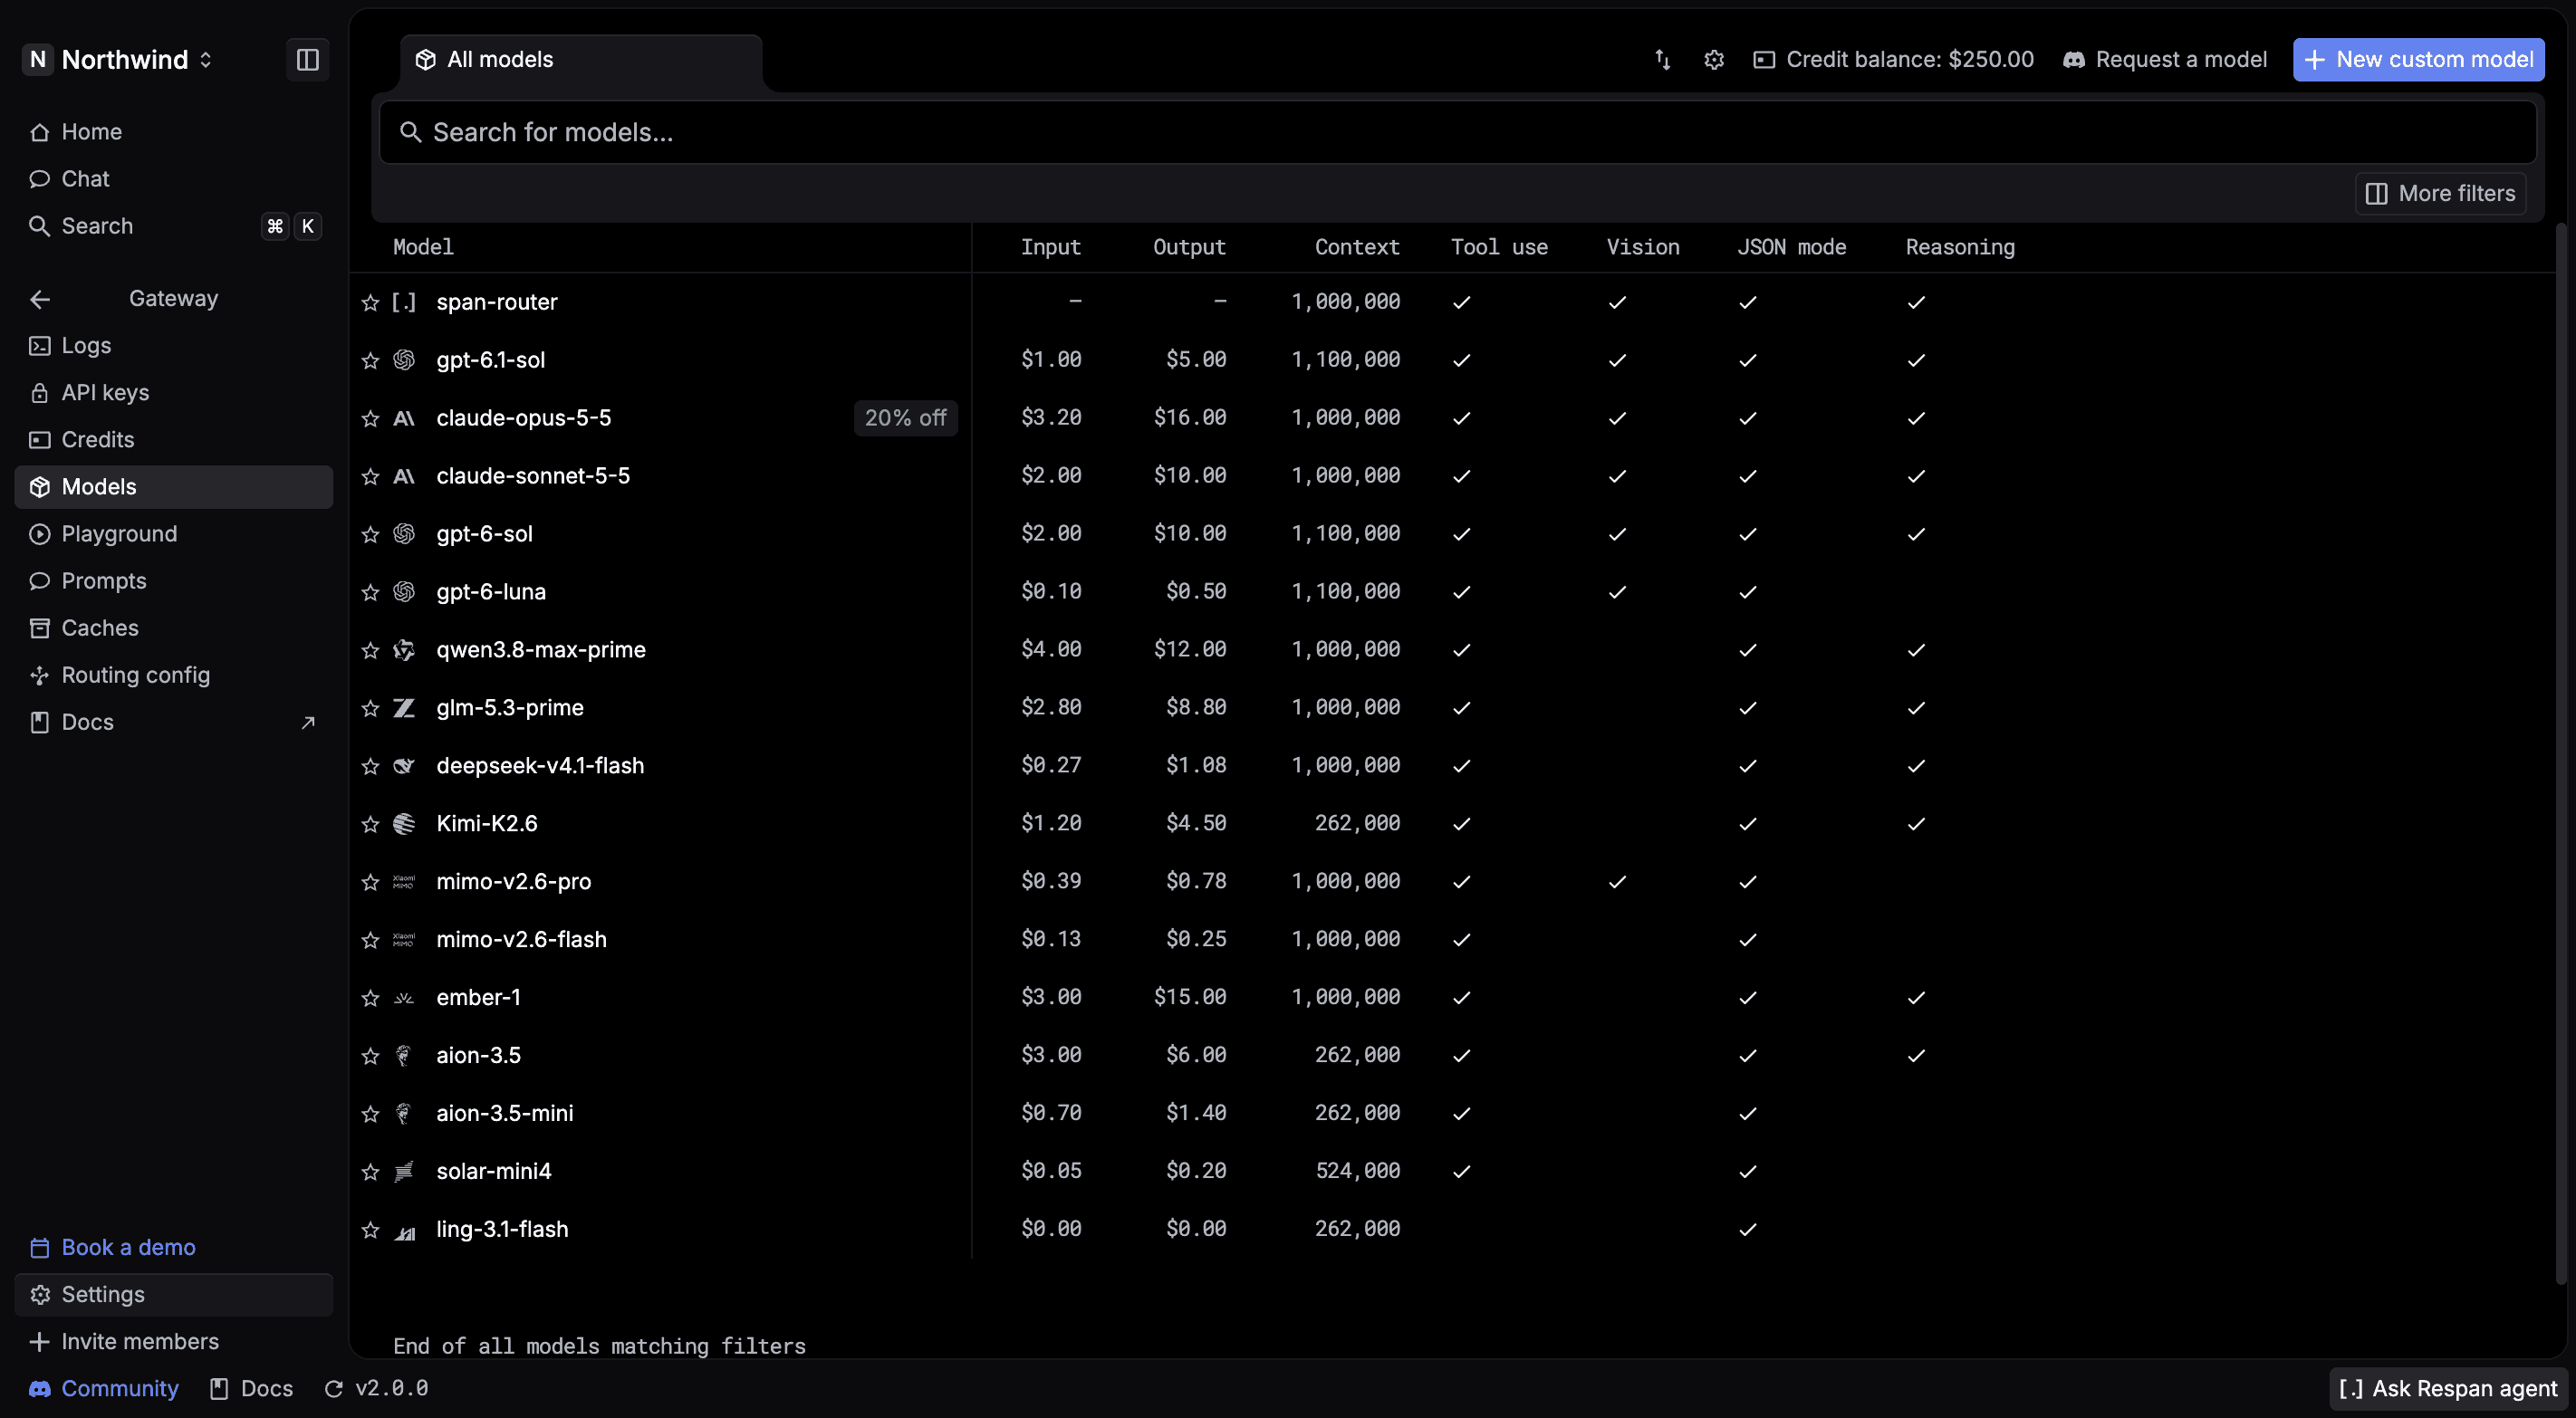Screen dimensions: 2576x1418
Task: Click the Credit balance: $250.00 indicator
Action: click(x=1894, y=59)
